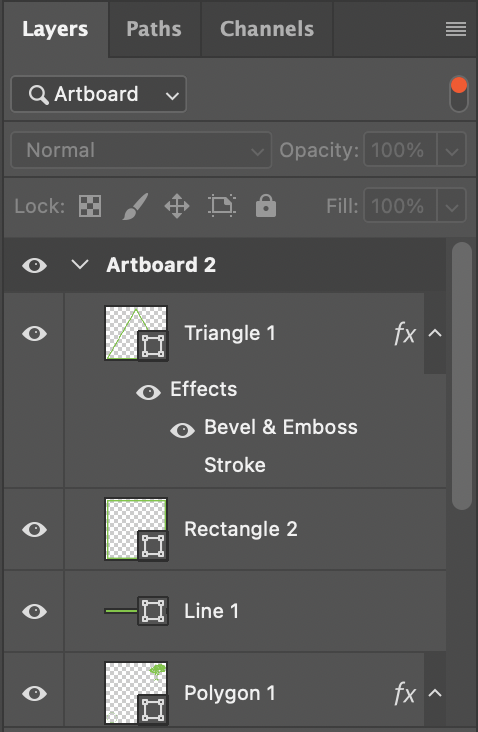Click the prevent artboard auto-nesting lock icon
478x732 pixels.
(x=221, y=206)
